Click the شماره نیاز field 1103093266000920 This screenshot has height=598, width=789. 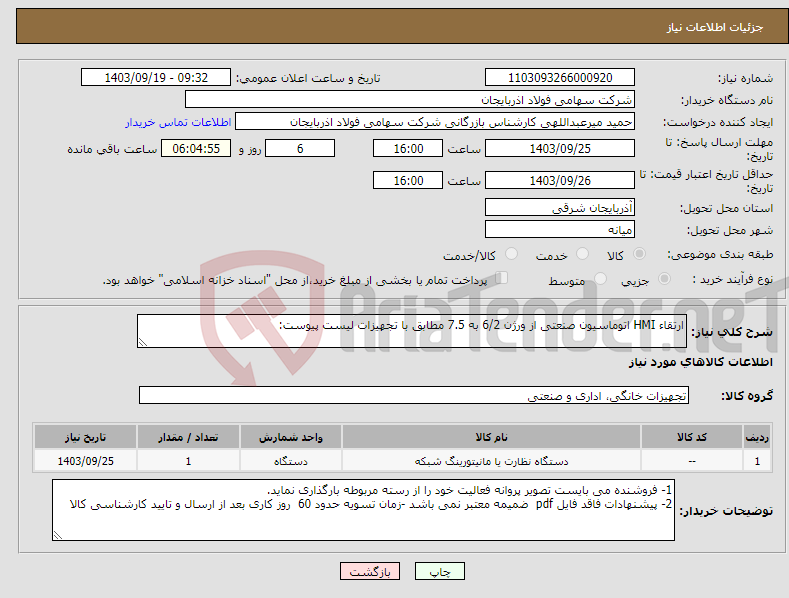(x=560, y=78)
